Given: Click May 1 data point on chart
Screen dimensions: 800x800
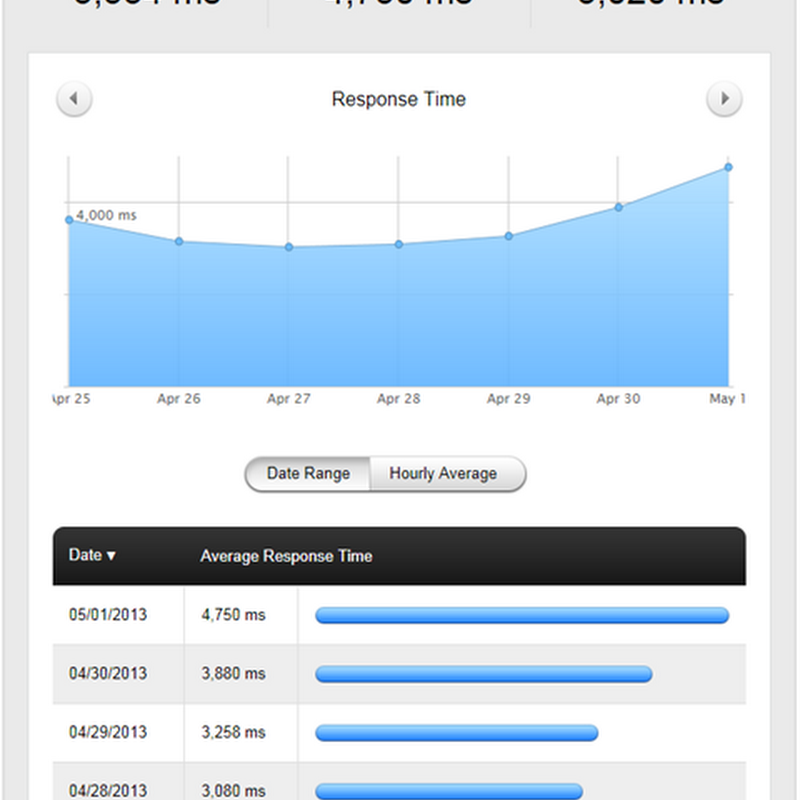Looking at the screenshot, I should [x=729, y=167].
